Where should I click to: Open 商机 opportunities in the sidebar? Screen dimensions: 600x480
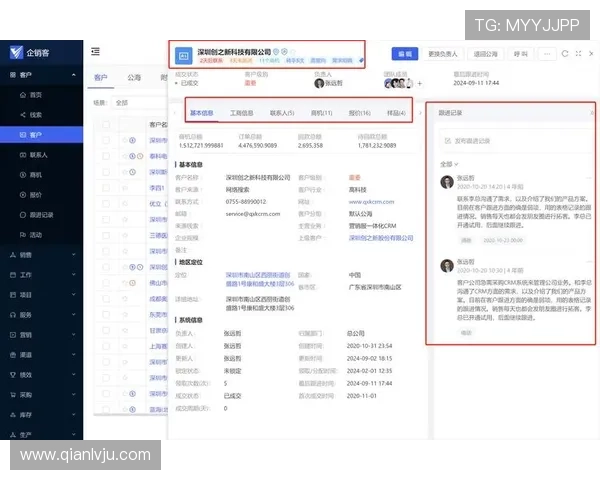(36, 175)
